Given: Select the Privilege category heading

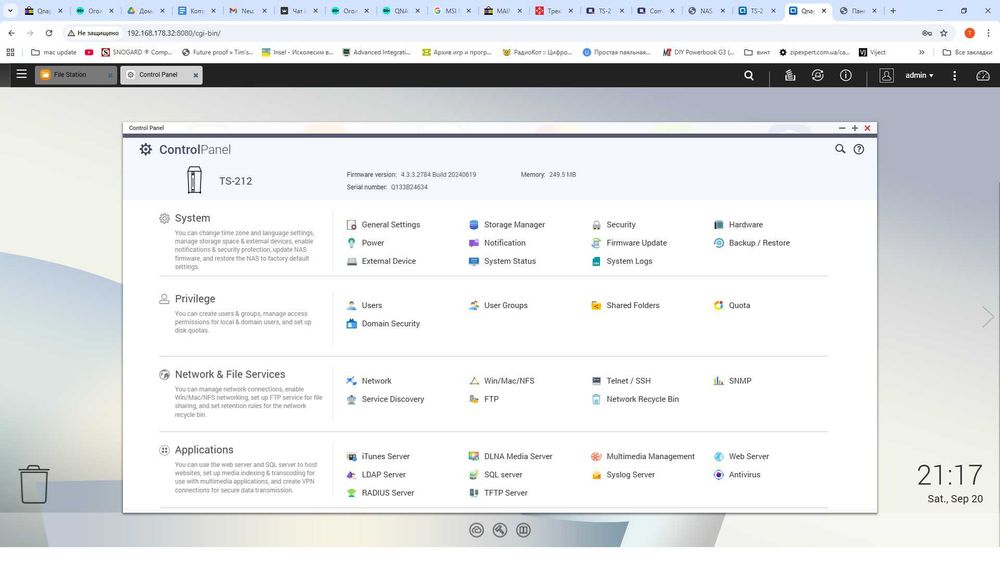Looking at the screenshot, I should pyautogui.click(x=195, y=299).
